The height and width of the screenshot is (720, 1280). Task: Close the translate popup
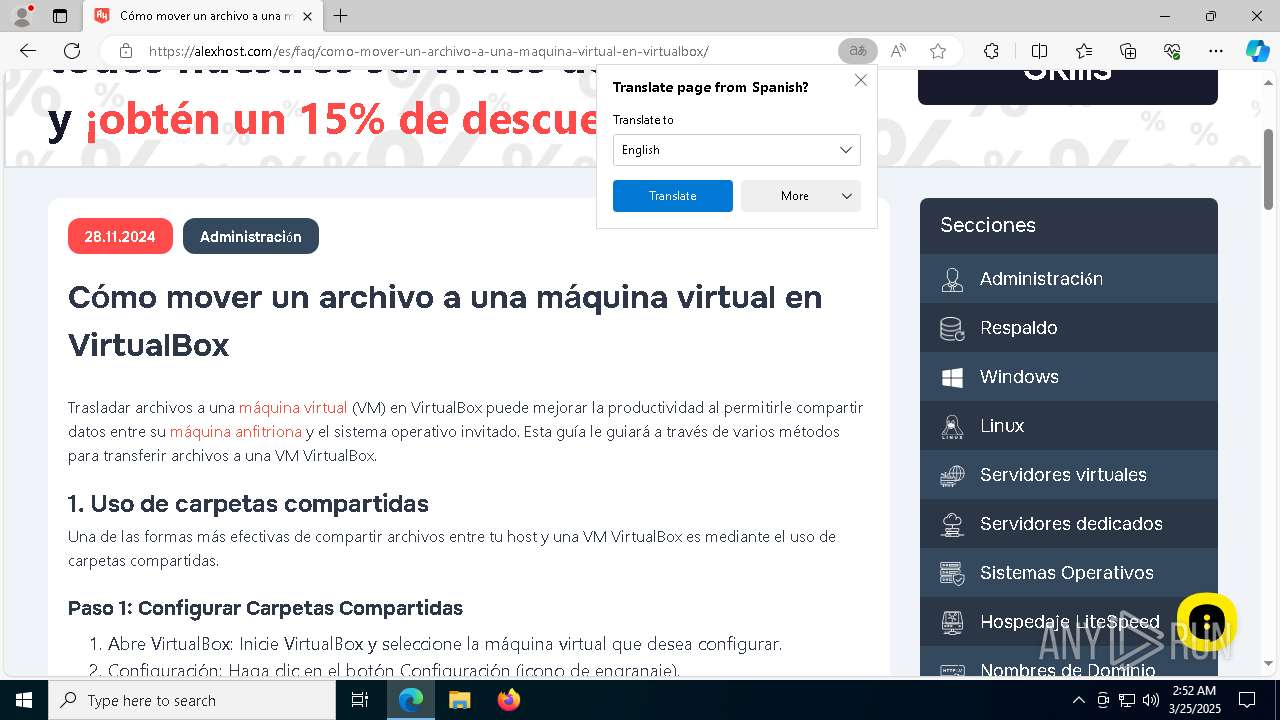(860, 80)
